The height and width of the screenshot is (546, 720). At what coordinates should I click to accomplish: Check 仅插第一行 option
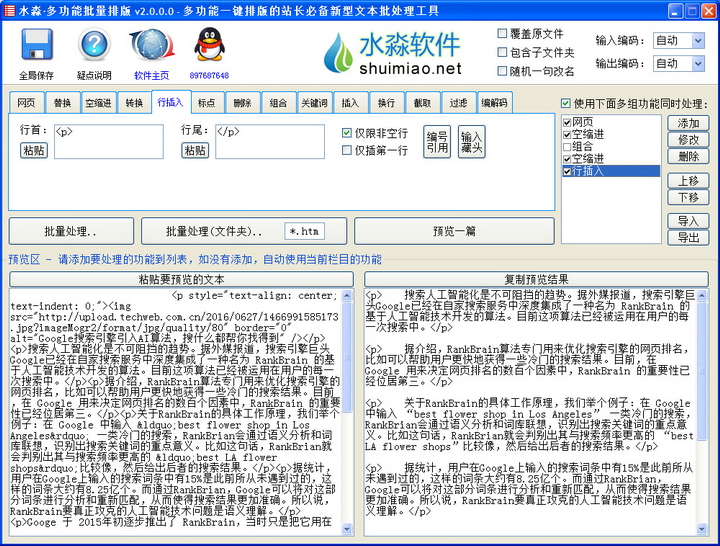click(x=347, y=150)
